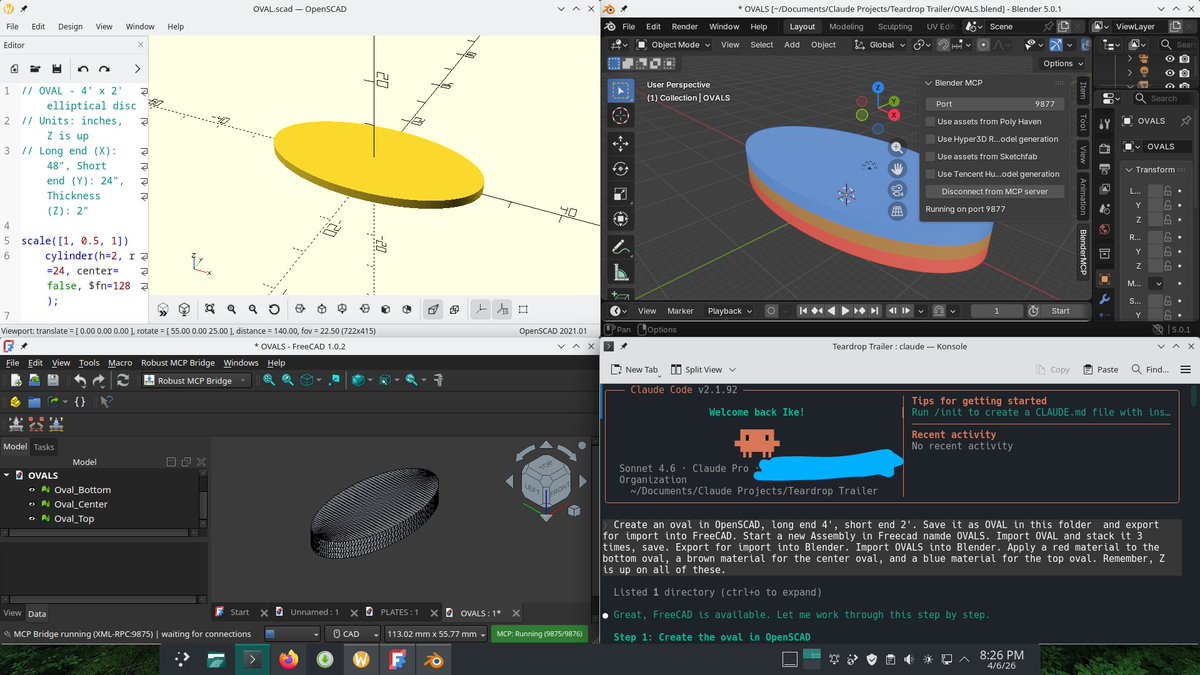This screenshot has width=1200, height=675.
Task: Toggle Blender snapping magnet button
Action: coord(943,45)
